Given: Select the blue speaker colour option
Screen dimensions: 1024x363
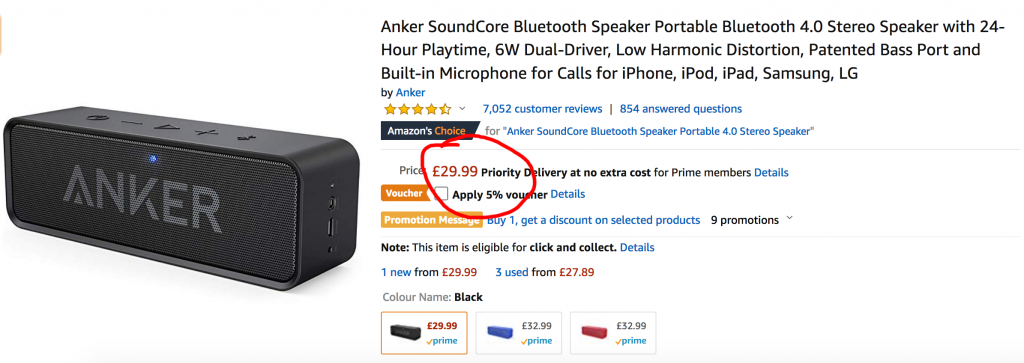Looking at the screenshot, I should tap(519, 333).
